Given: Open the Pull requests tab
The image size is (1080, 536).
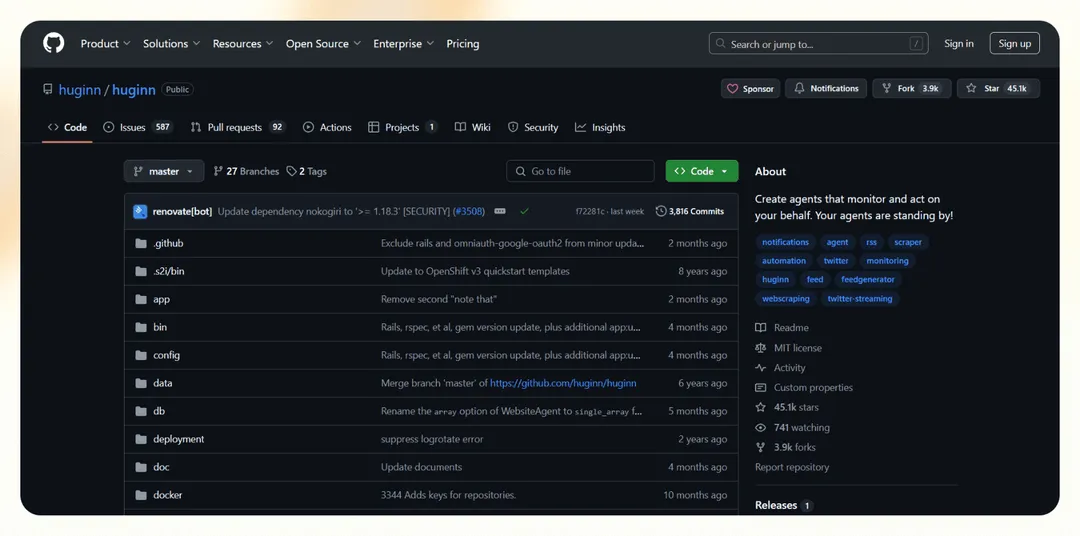Looking at the screenshot, I should (238, 127).
